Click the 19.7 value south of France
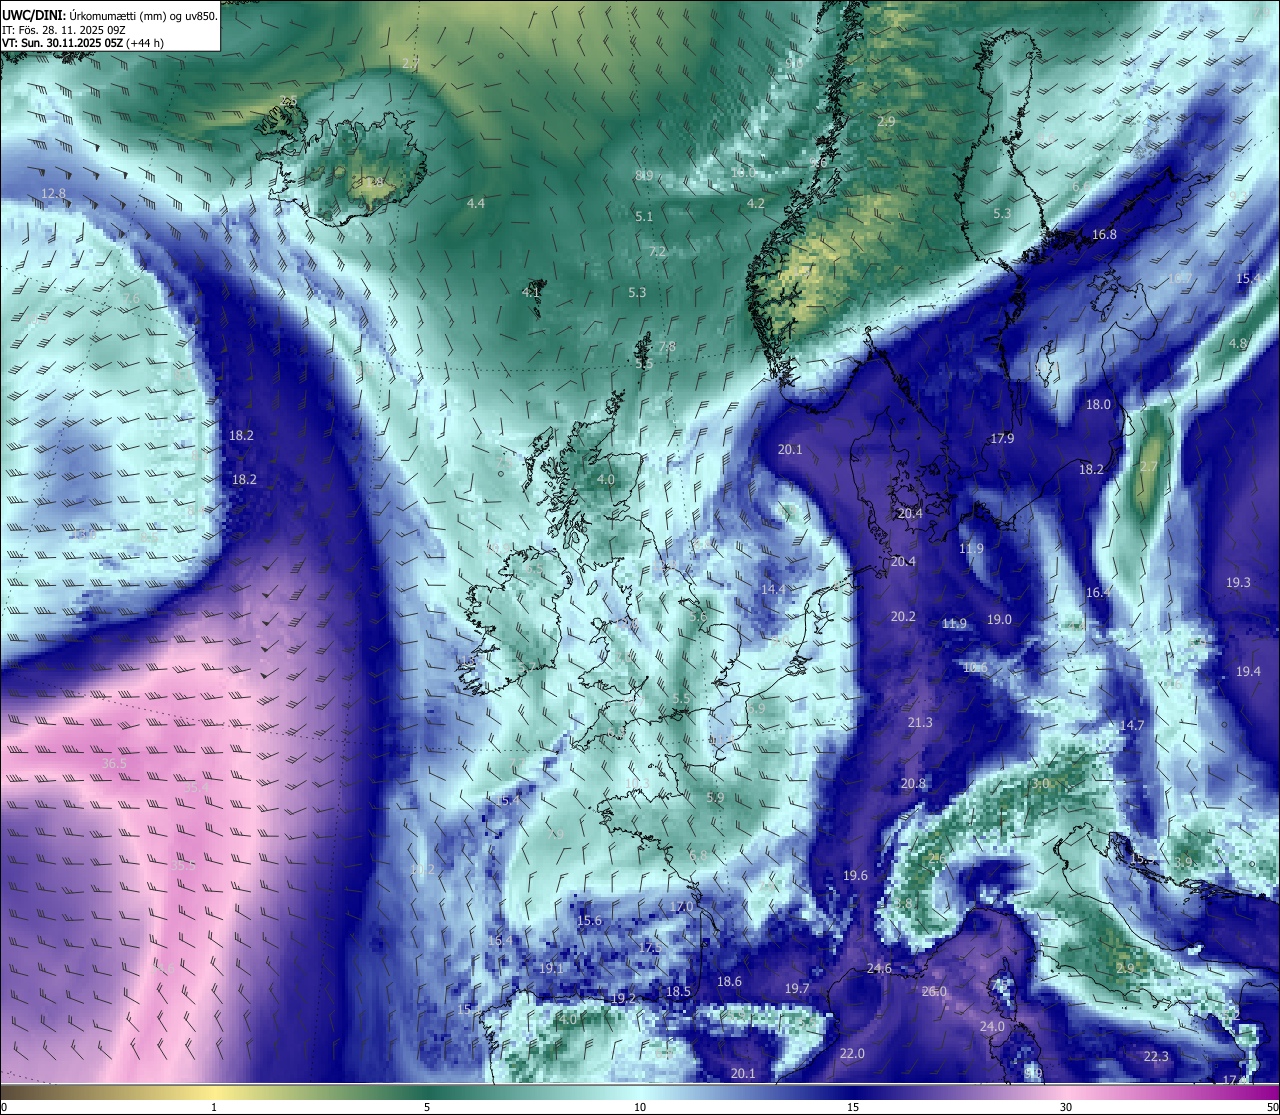 point(797,988)
